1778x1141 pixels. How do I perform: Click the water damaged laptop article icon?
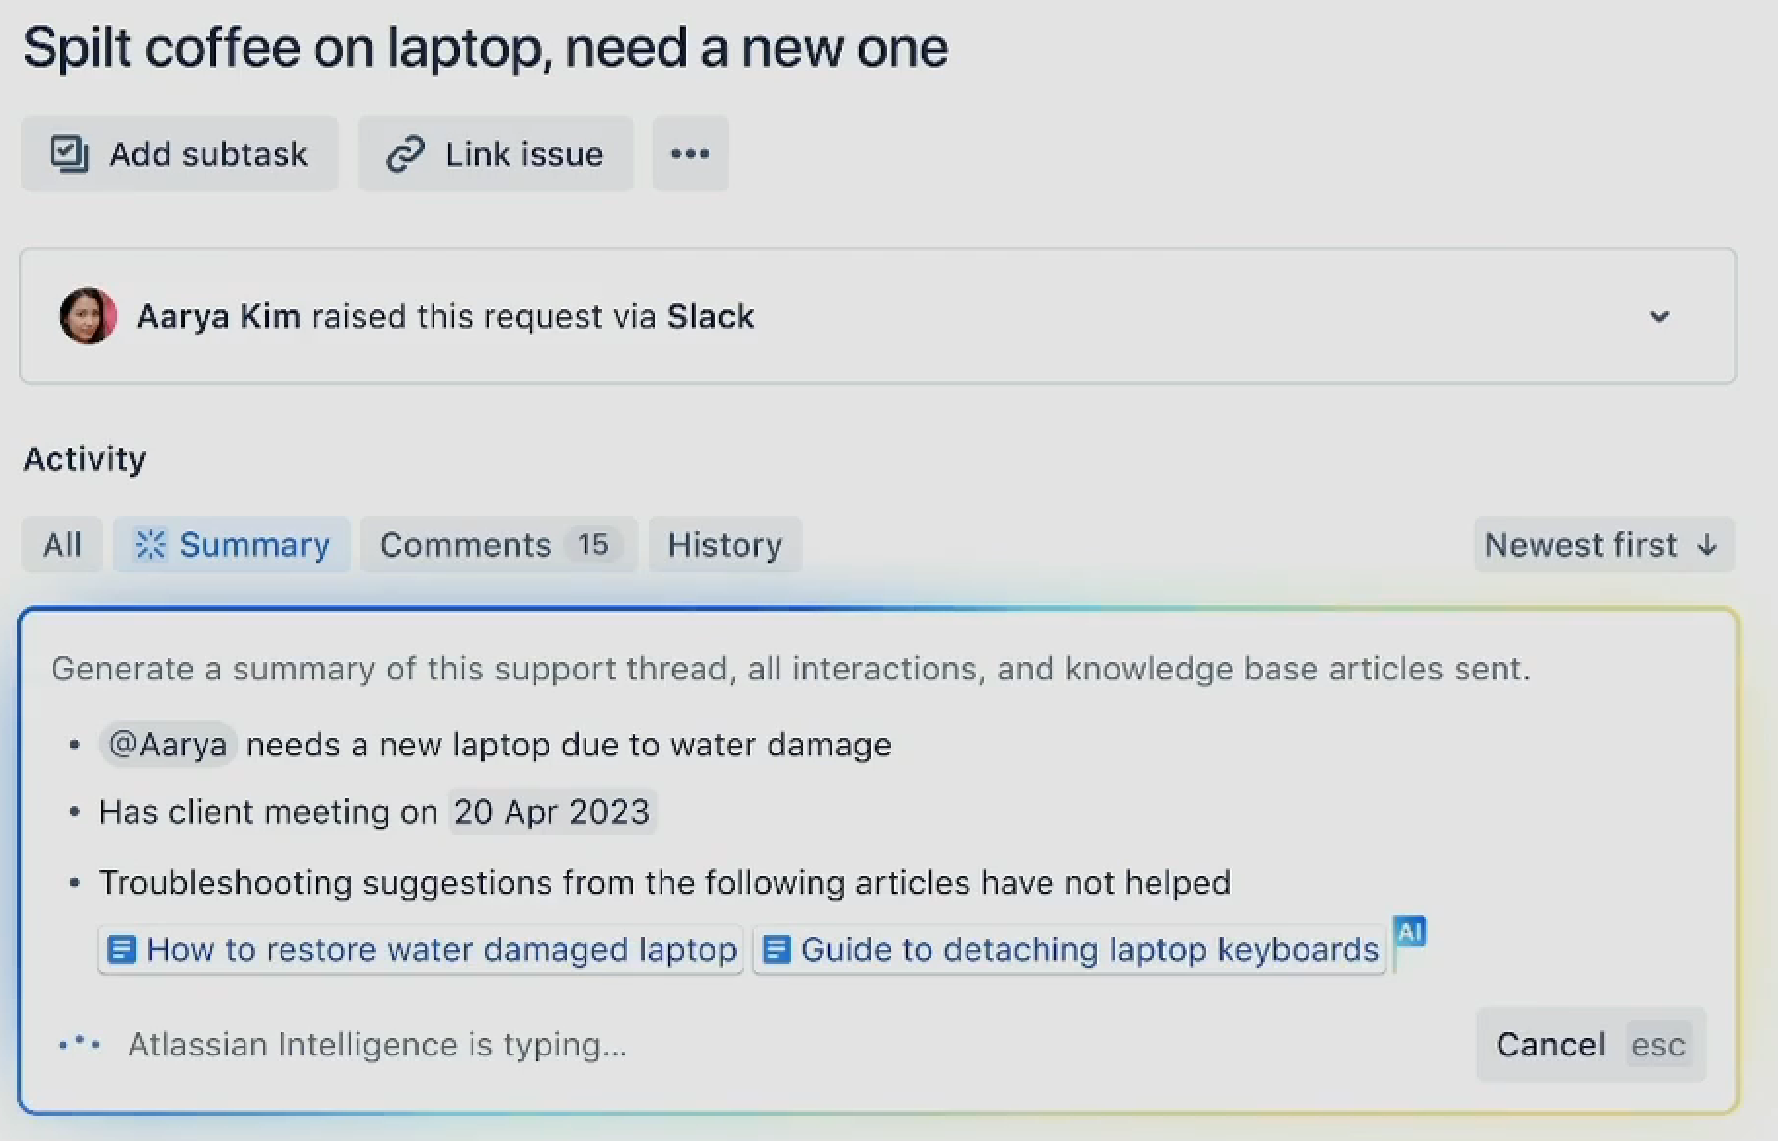click(122, 949)
